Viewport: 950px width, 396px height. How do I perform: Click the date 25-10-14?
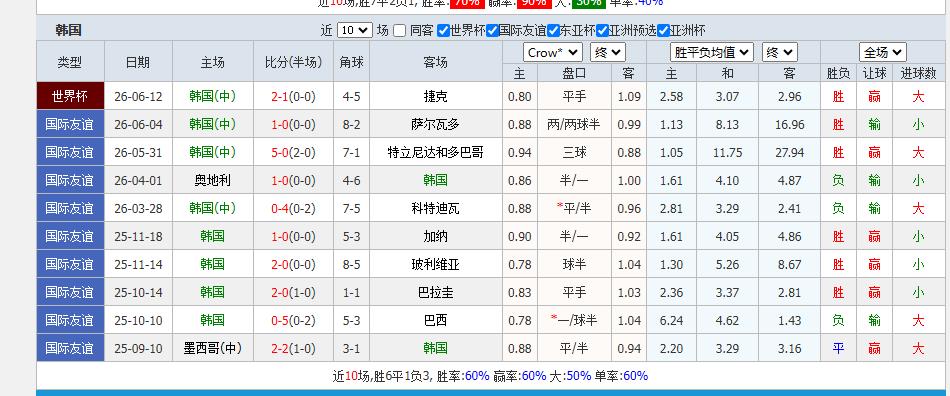[138, 292]
